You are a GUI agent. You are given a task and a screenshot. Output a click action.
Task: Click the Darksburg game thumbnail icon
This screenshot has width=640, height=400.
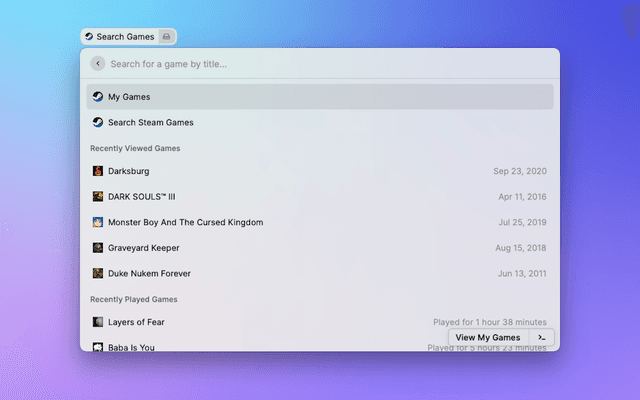[x=98, y=171]
